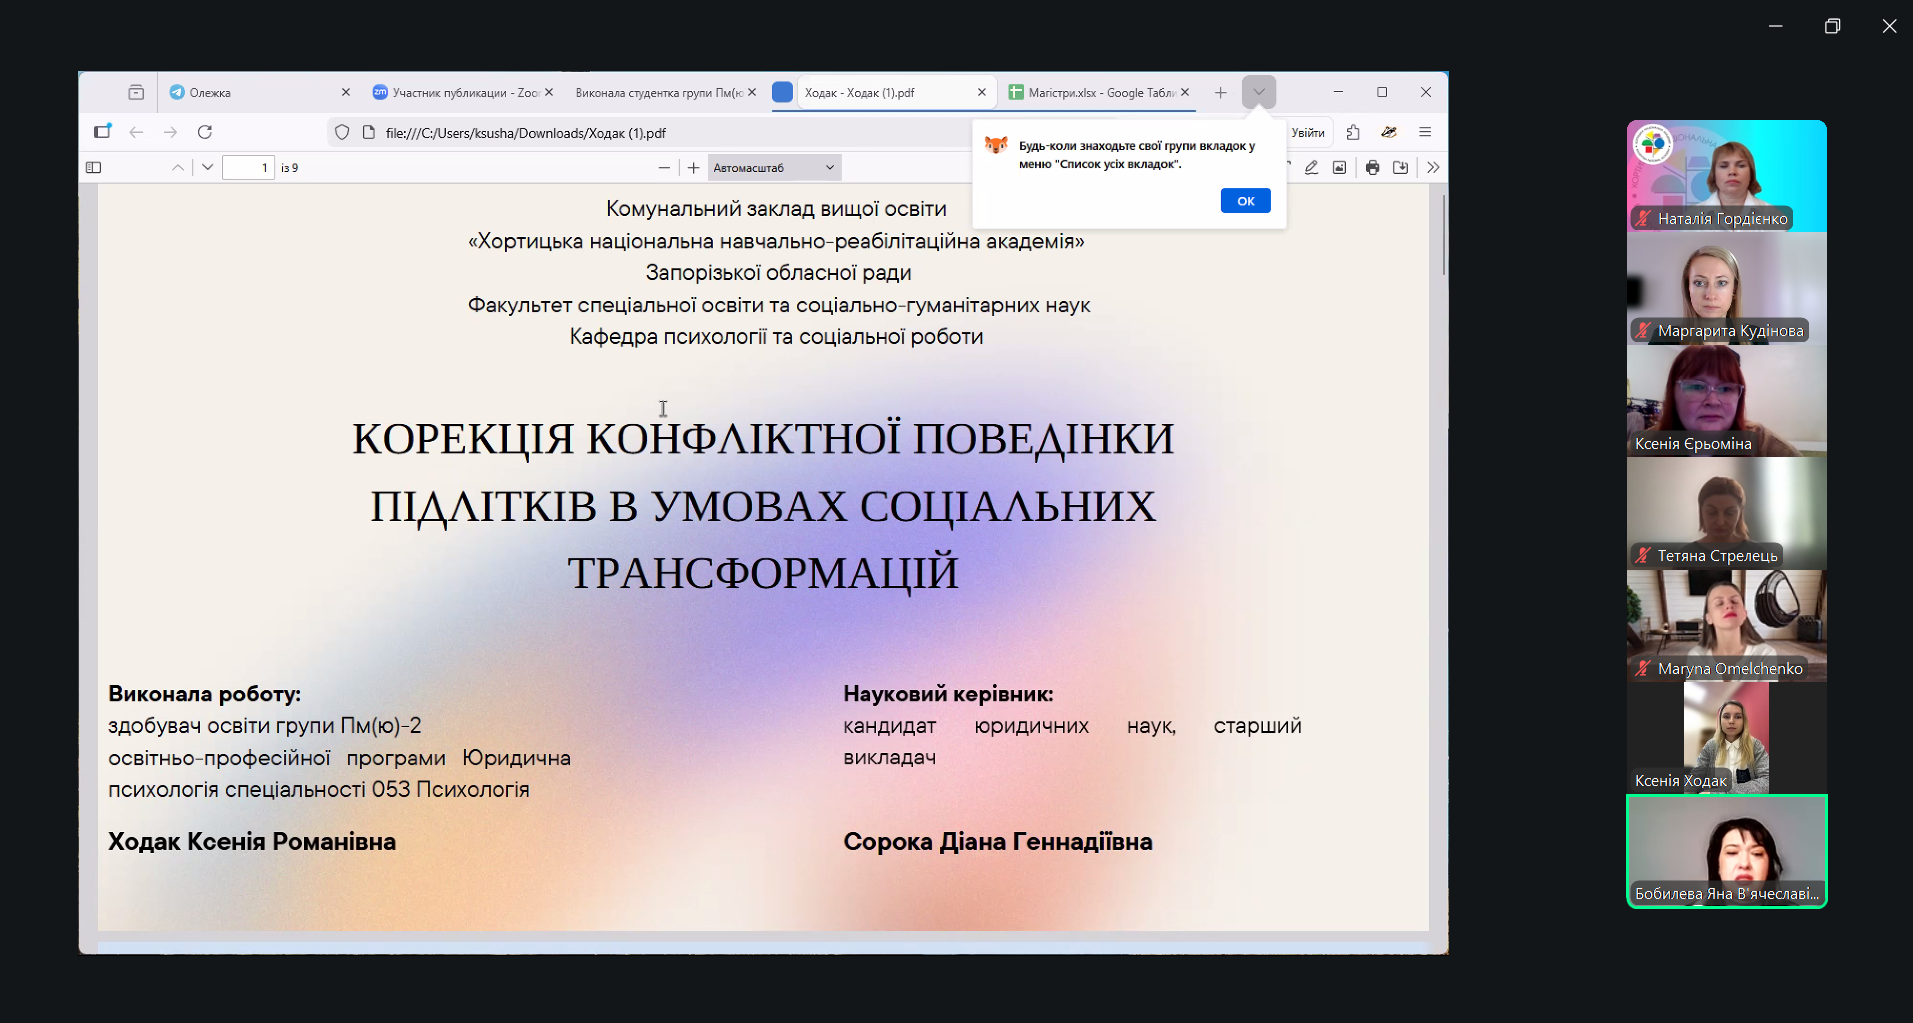
Task: Reload the current browser page
Action: pos(205,132)
